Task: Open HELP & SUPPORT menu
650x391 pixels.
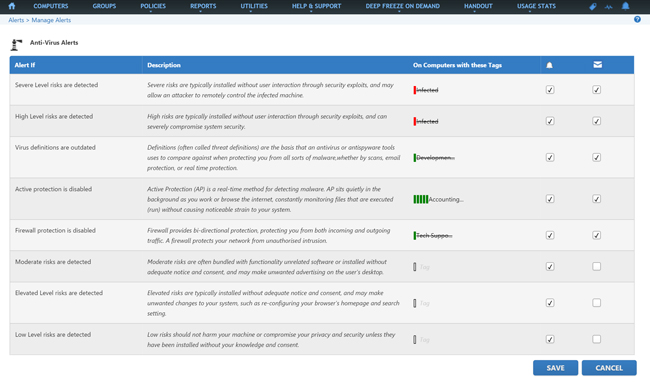Action: pyautogui.click(x=316, y=6)
